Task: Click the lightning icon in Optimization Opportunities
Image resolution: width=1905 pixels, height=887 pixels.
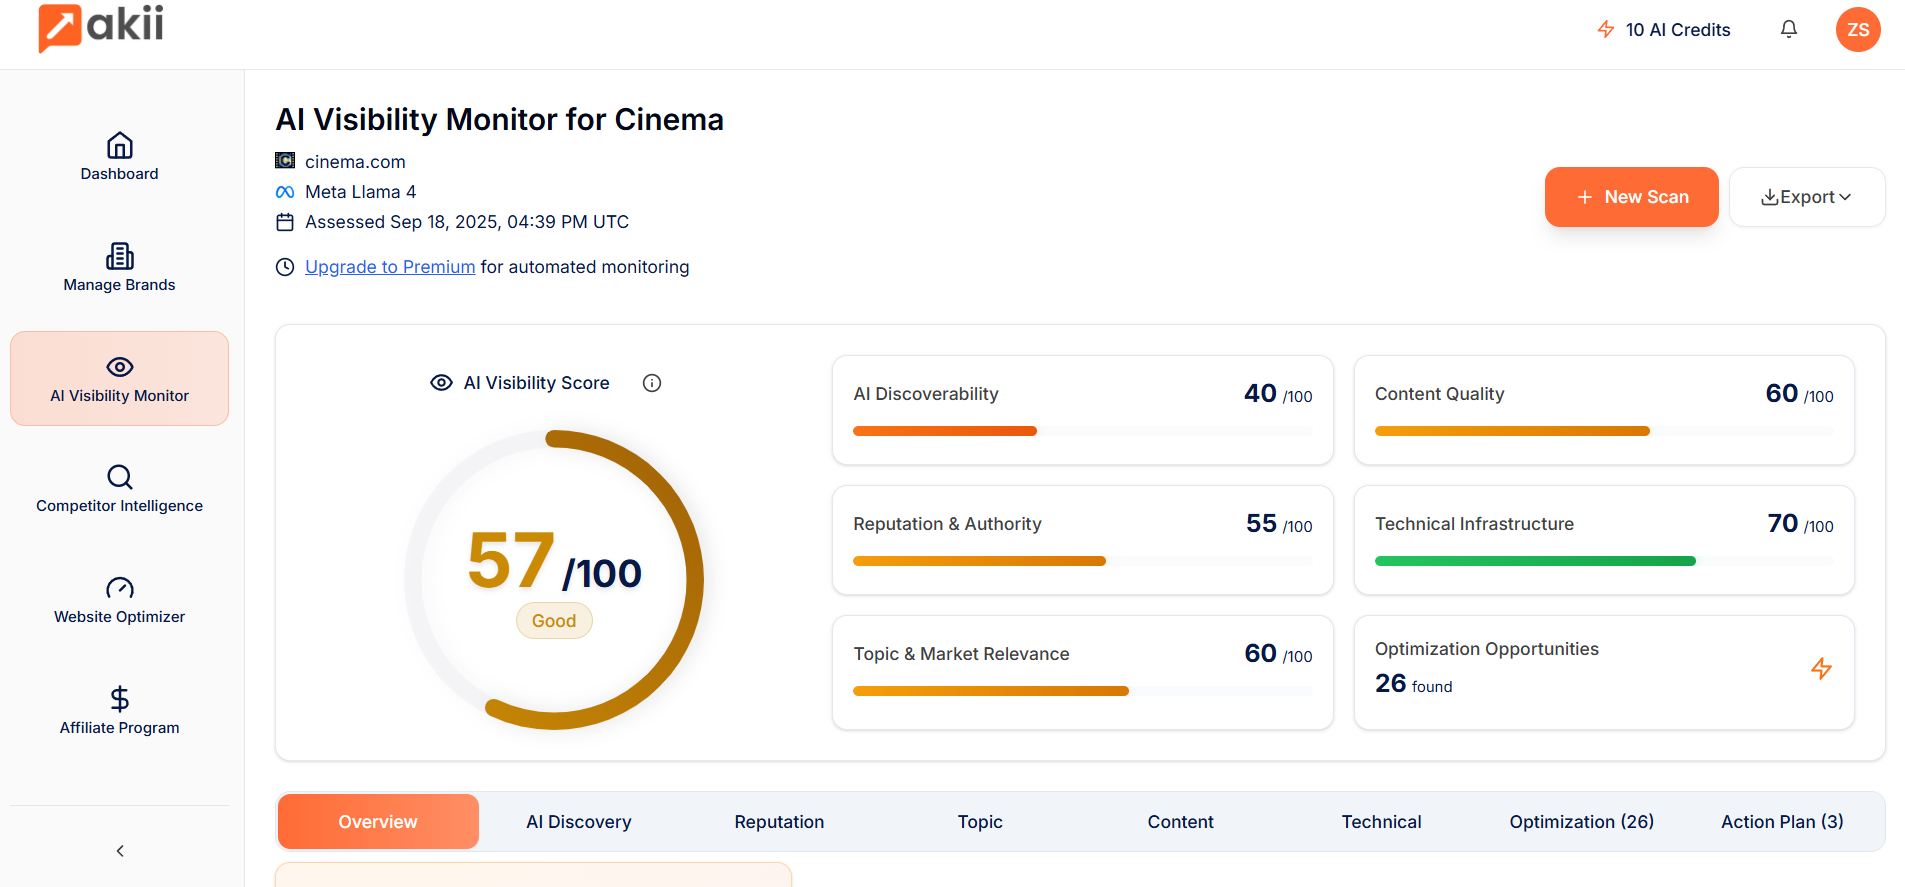Action: (1821, 668)
